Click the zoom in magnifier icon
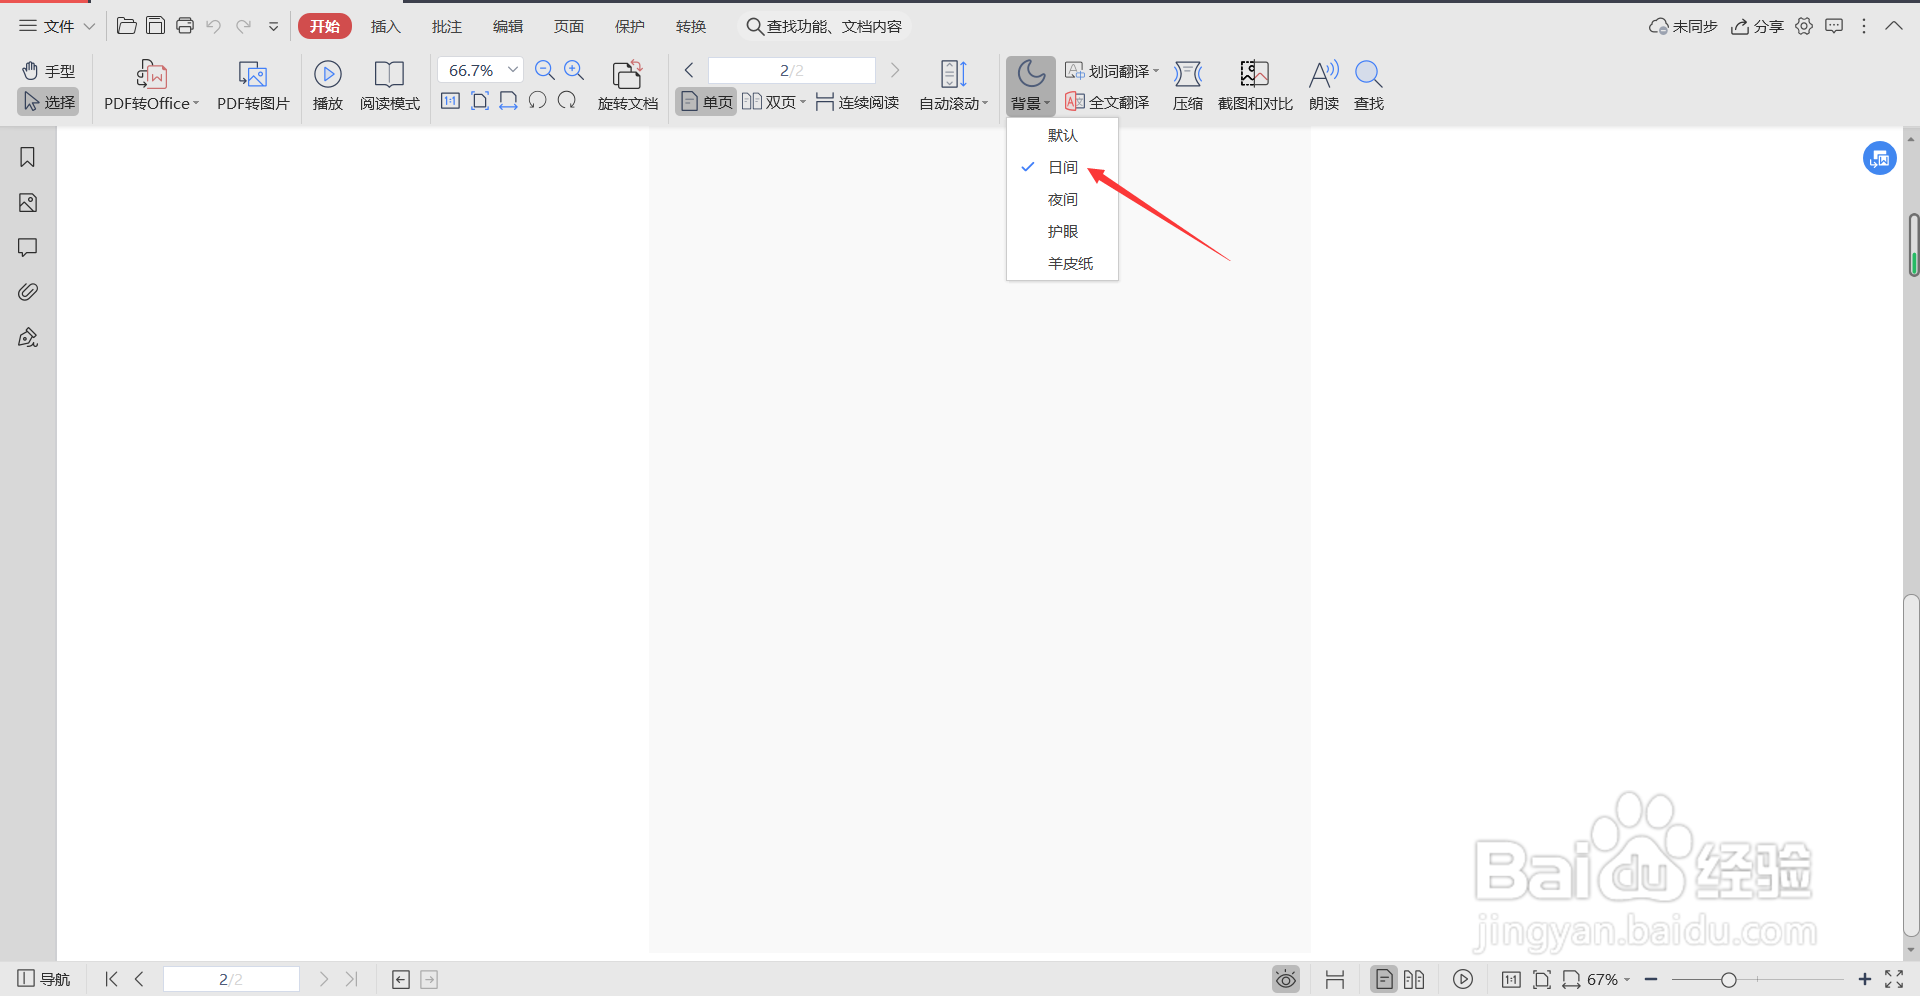Image resolution: width=1920 pixels, height=996 pixels. click(x=574, y=70)
